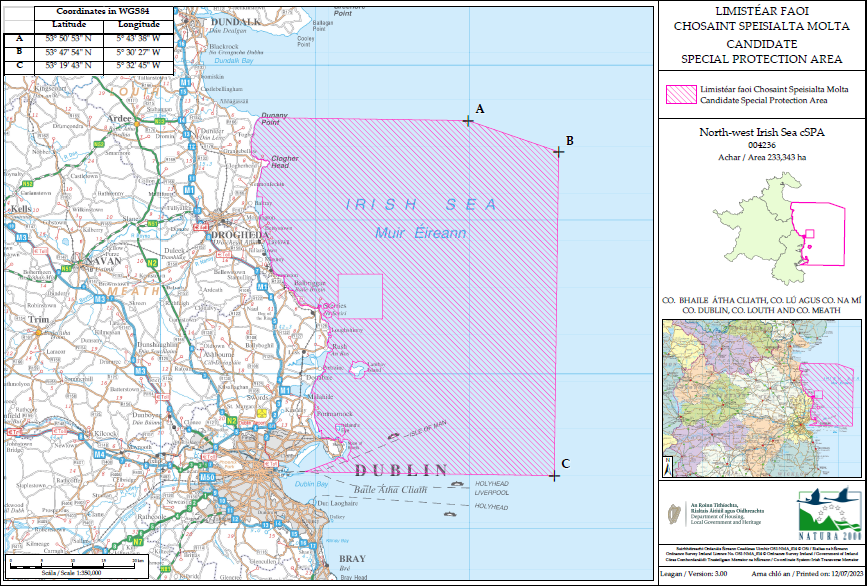Click row A latitude value in the table
Viewport: 867px width, 587px height.
tap(66, 38)
